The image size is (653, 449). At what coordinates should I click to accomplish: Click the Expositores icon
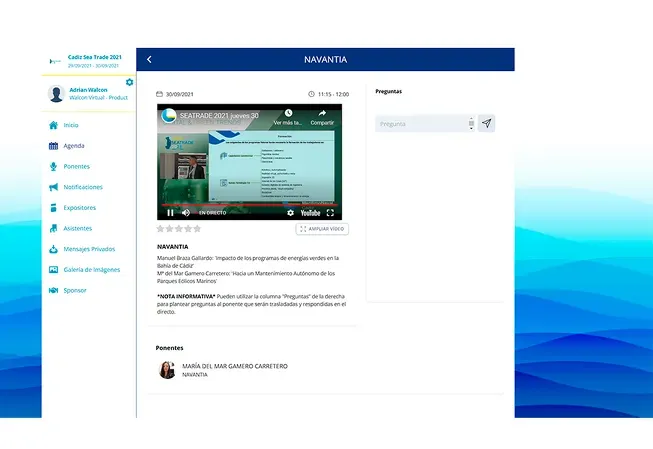click(53, 207)
